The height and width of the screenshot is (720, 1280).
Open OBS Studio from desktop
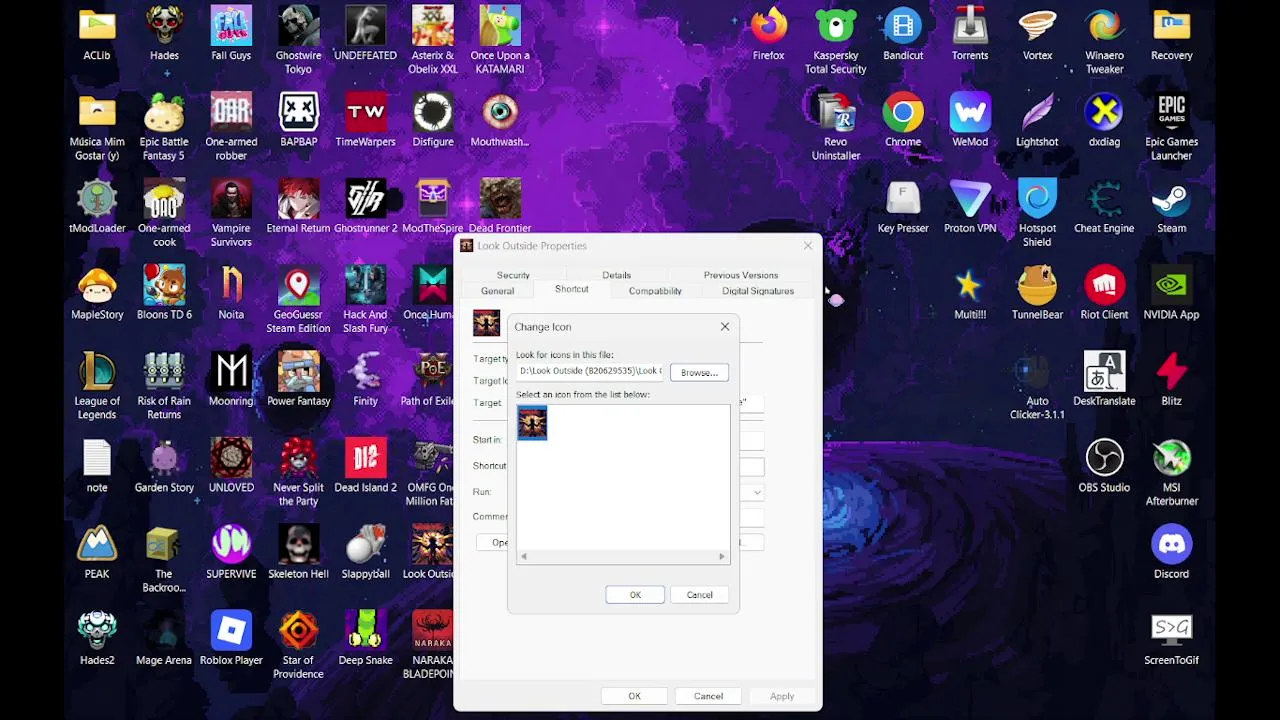1104,466
